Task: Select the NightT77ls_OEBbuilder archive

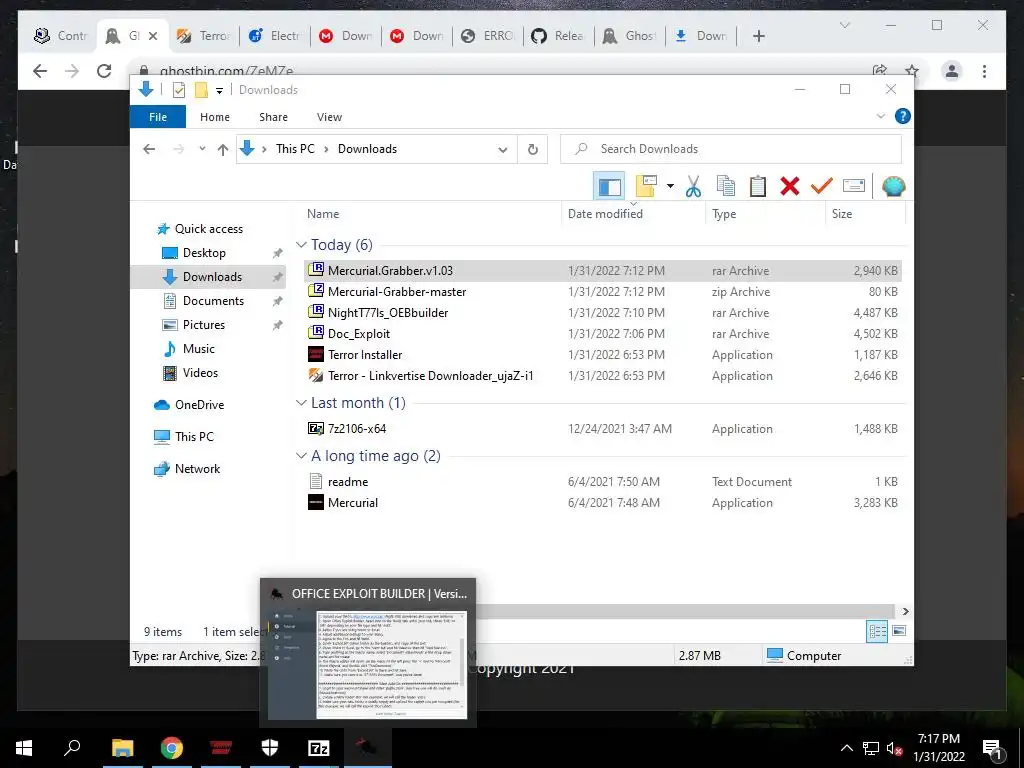Action: coord(603,313)
